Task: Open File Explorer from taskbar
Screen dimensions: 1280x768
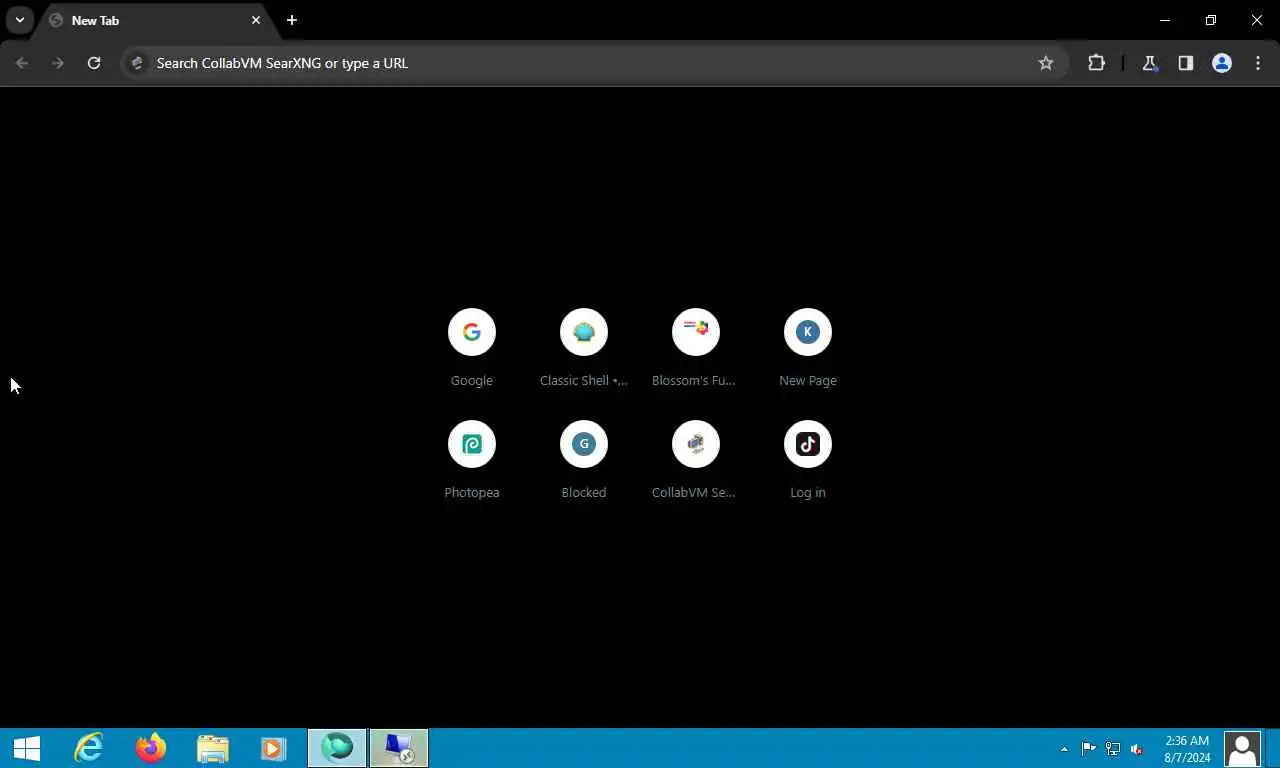Action: pyautogui.click(x=212, y=748)
